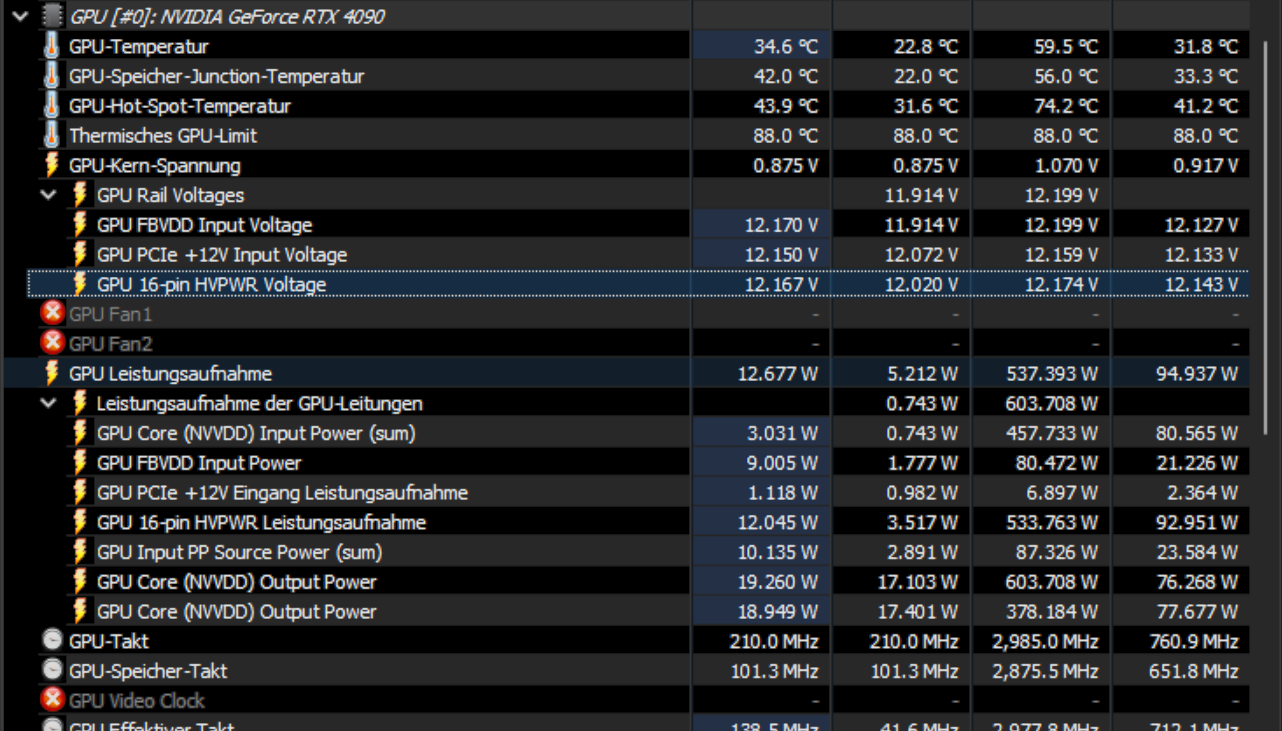1282x731 pixels.
Task: Collapse Leistungsaufnahme der GPU-Leitungen subgroup
Action: [x=48, y=403]
